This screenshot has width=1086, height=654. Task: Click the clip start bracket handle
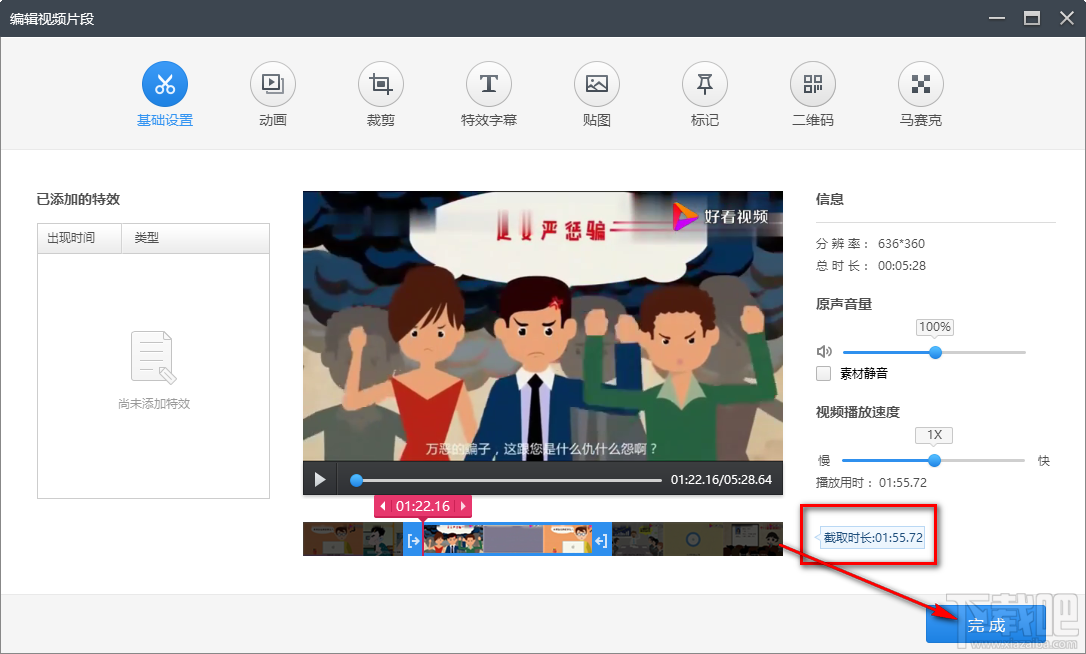click(413, 540)
